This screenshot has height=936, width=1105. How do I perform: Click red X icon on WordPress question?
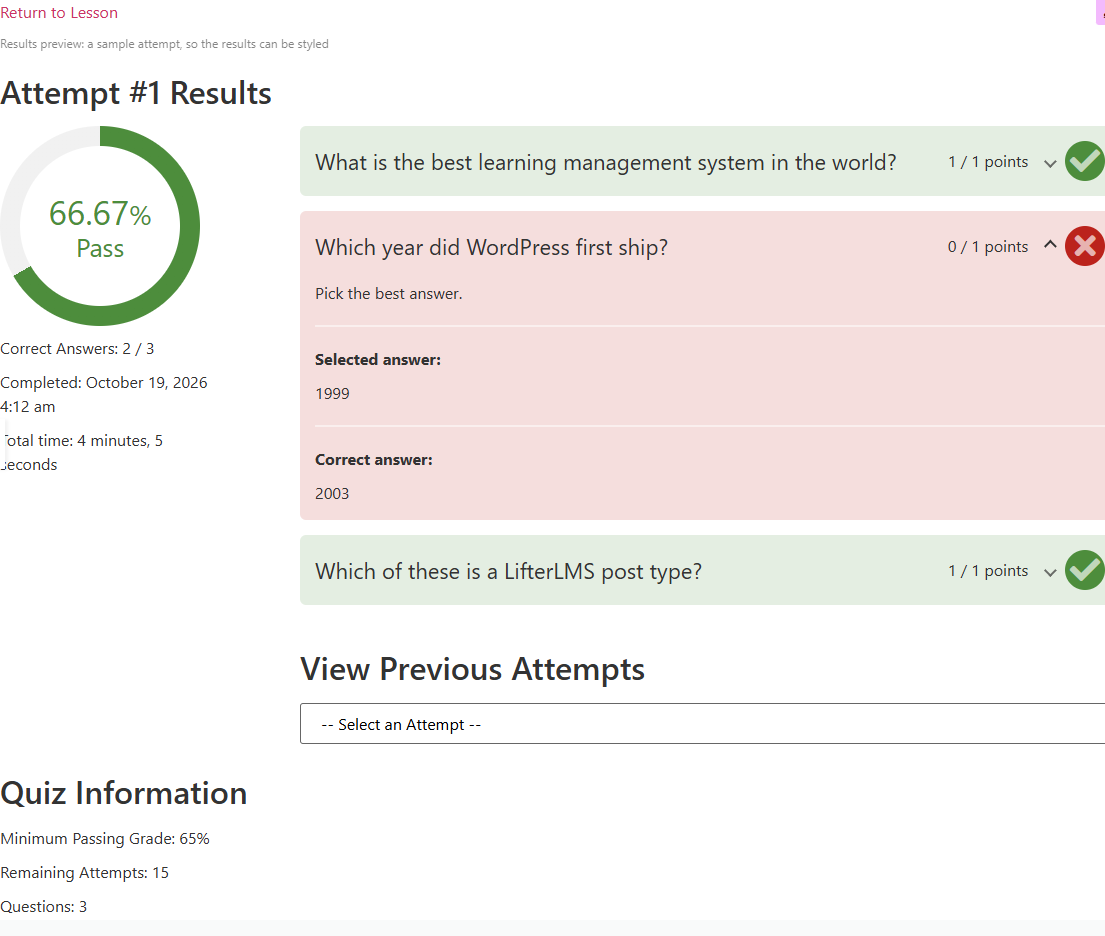pyautogui.click(x=1085, y=245)
